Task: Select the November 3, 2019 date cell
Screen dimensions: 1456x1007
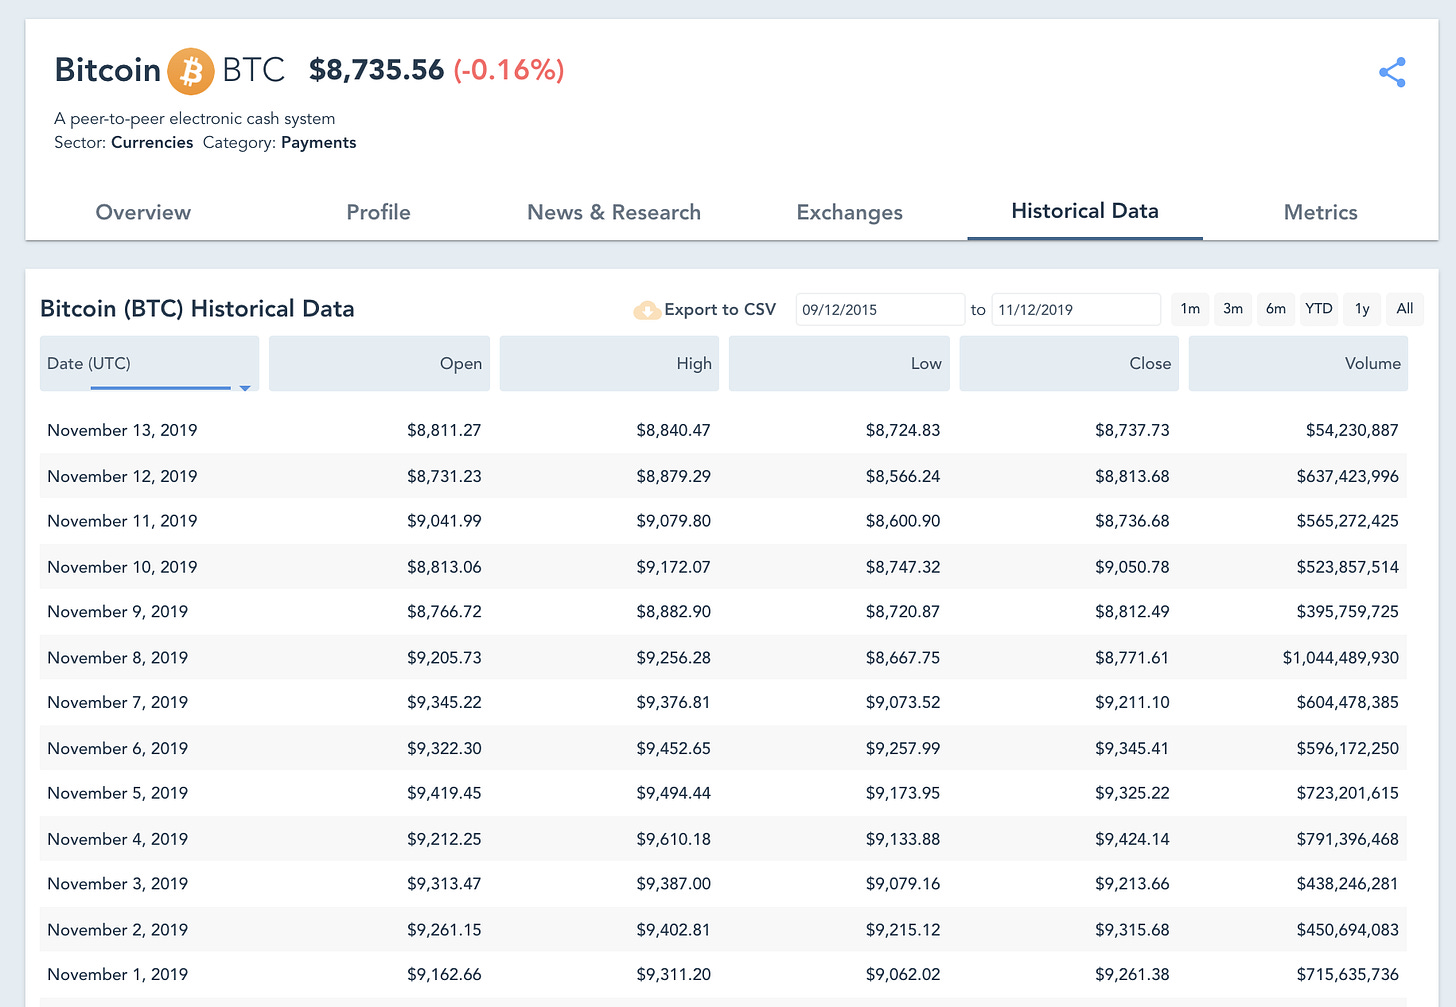Action: [118, 884]
